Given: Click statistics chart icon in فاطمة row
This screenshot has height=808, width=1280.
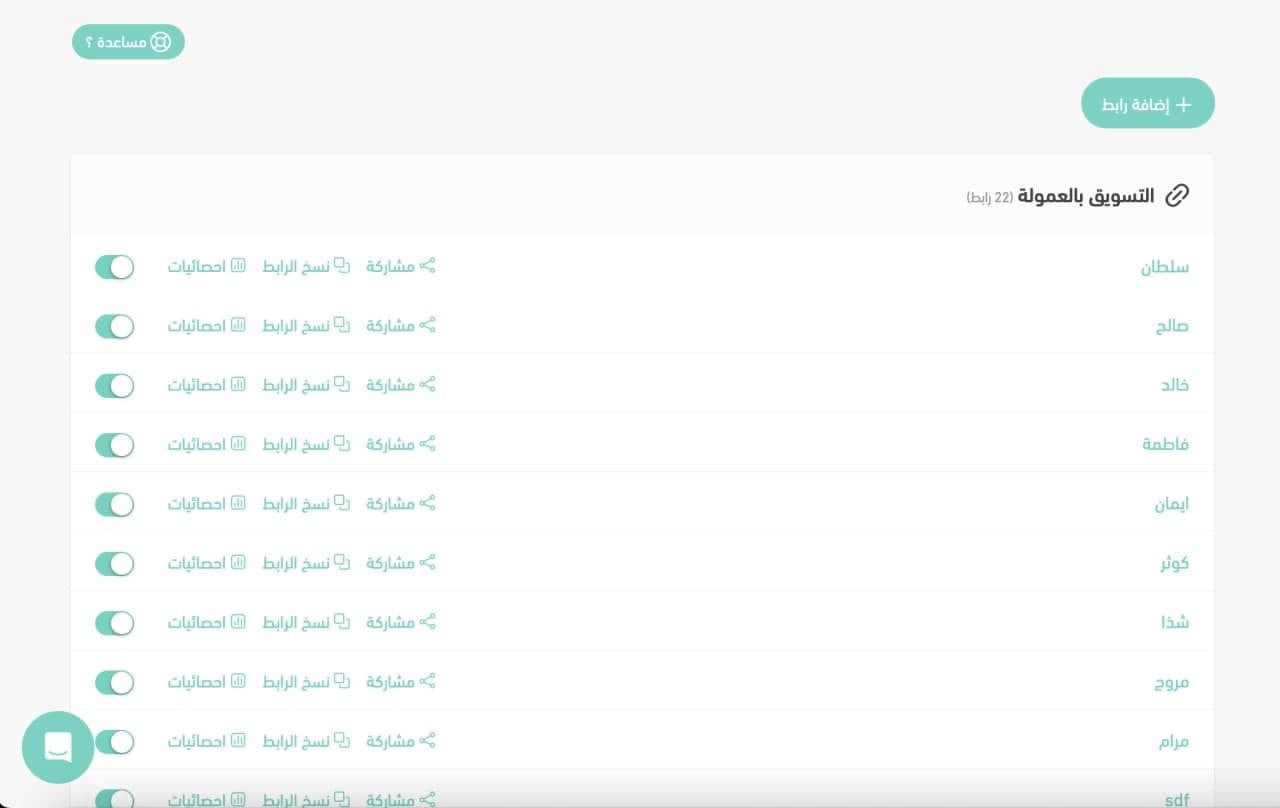Looking at the screenshot, I should point(238,443).
